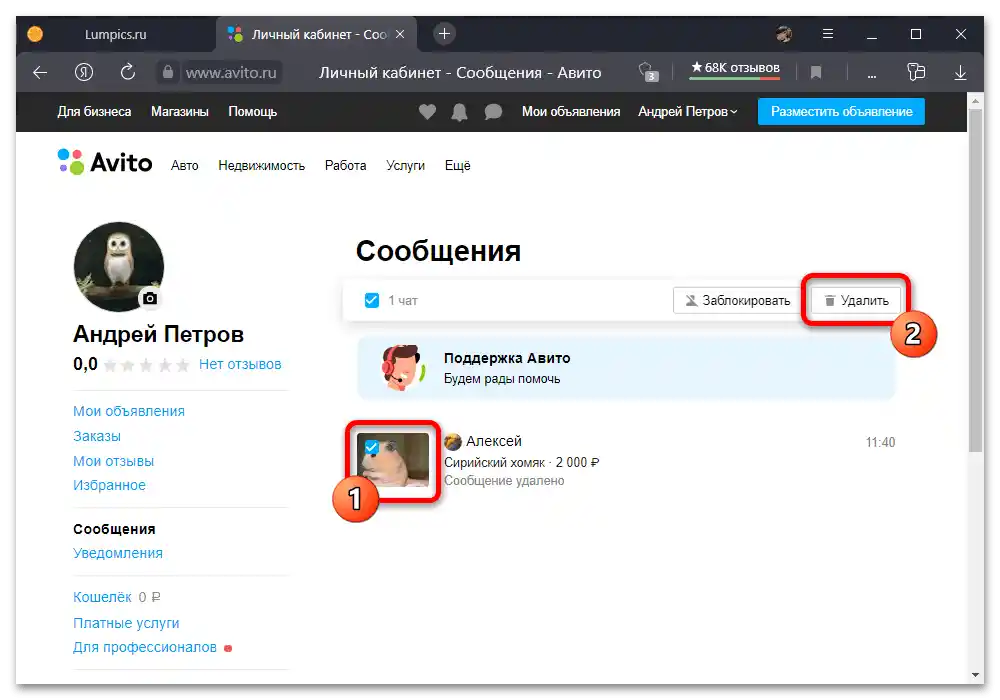Open the Магазины menu item
Image resolution: width=1000 pixels, height=700 pixels.
[x=180, y=112]
